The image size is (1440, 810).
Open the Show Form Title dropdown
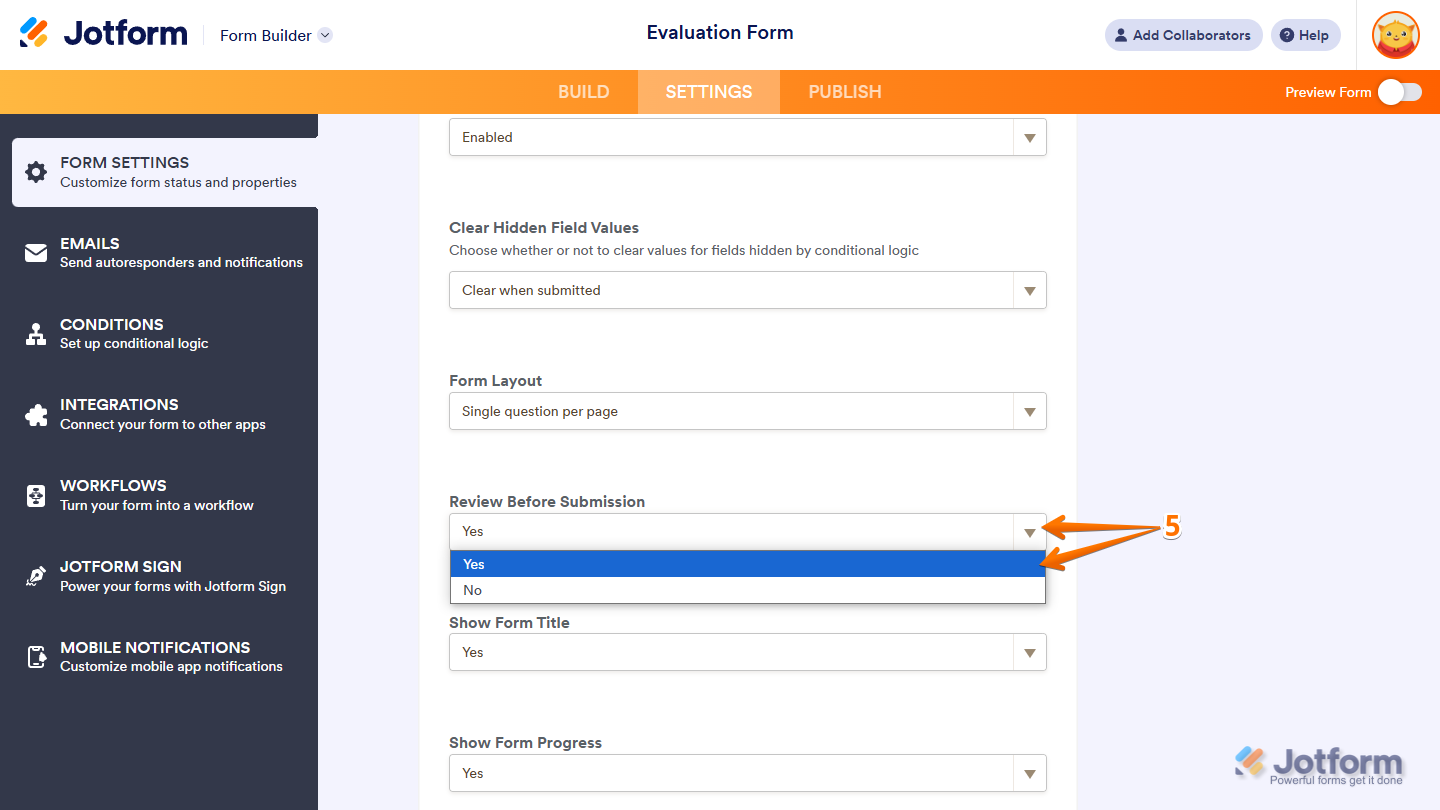click(1029, 652)
